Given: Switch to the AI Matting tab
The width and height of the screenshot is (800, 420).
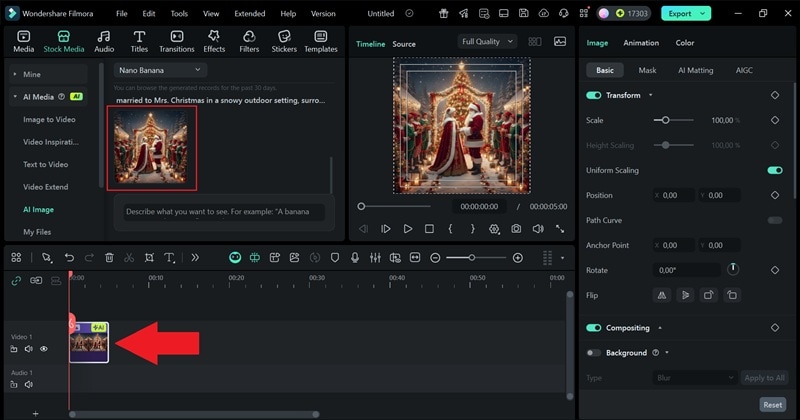Looking at the screenshot, I should pyautogui.click(x=695, y=70).
